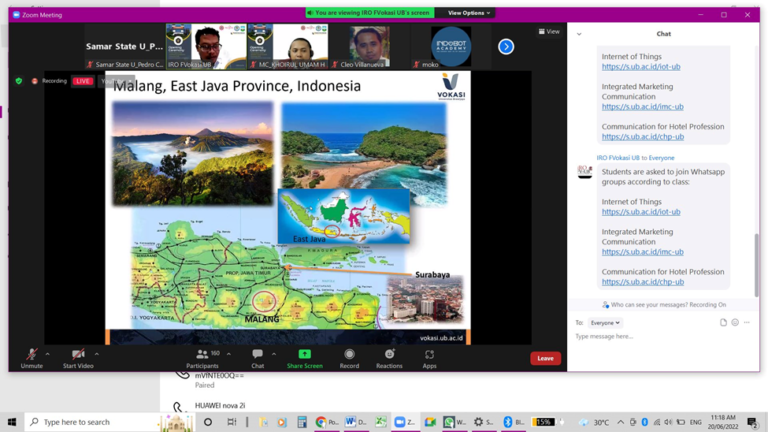Unmute the microphone in Zoom

pos(32,358)
